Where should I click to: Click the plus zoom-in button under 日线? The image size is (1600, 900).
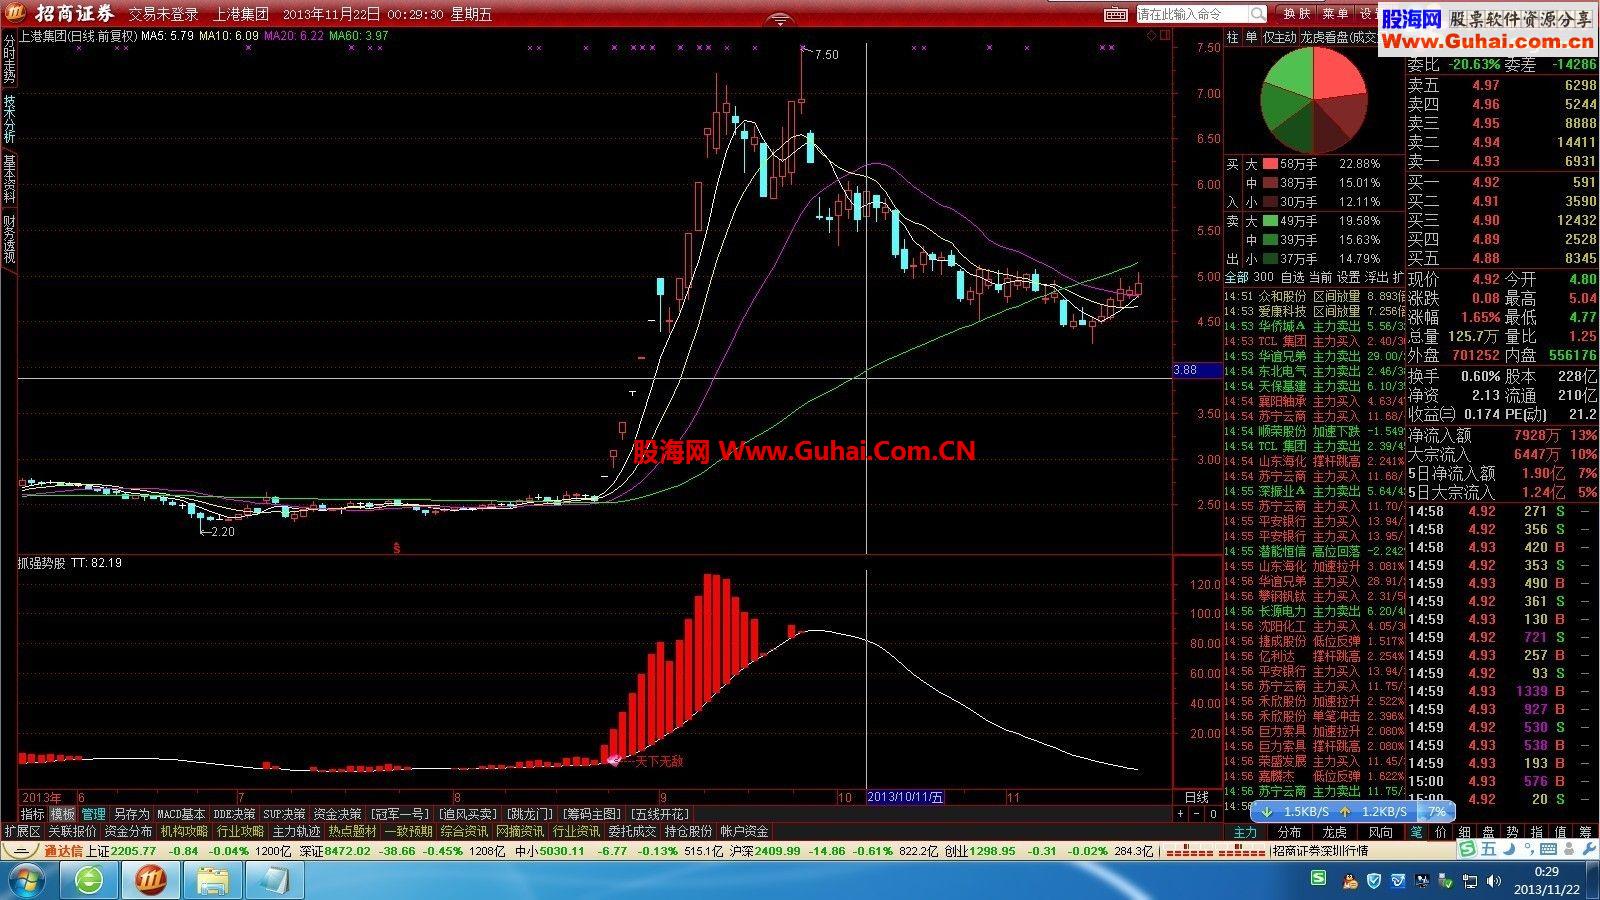[1181, 814]
